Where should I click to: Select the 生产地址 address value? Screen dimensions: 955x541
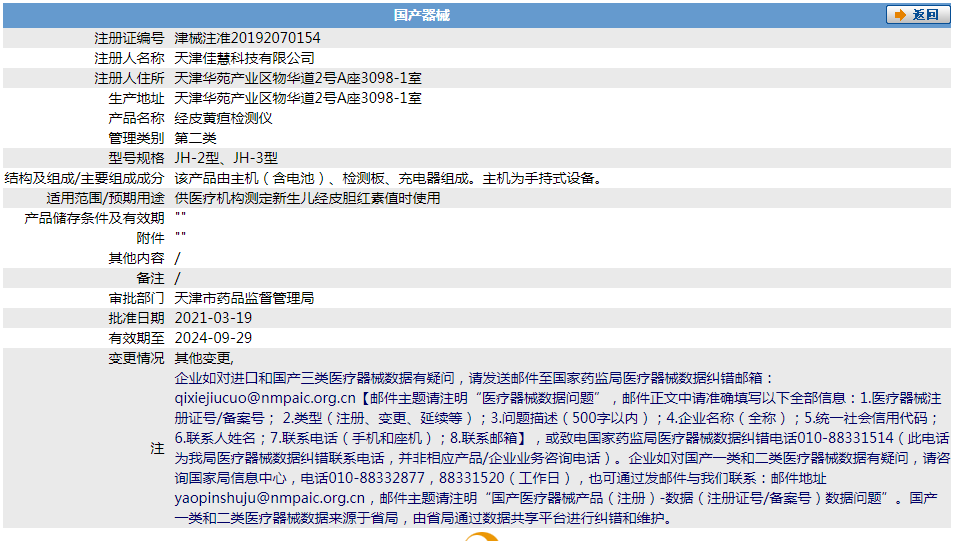pyautogui.click(x=298, y=98)
